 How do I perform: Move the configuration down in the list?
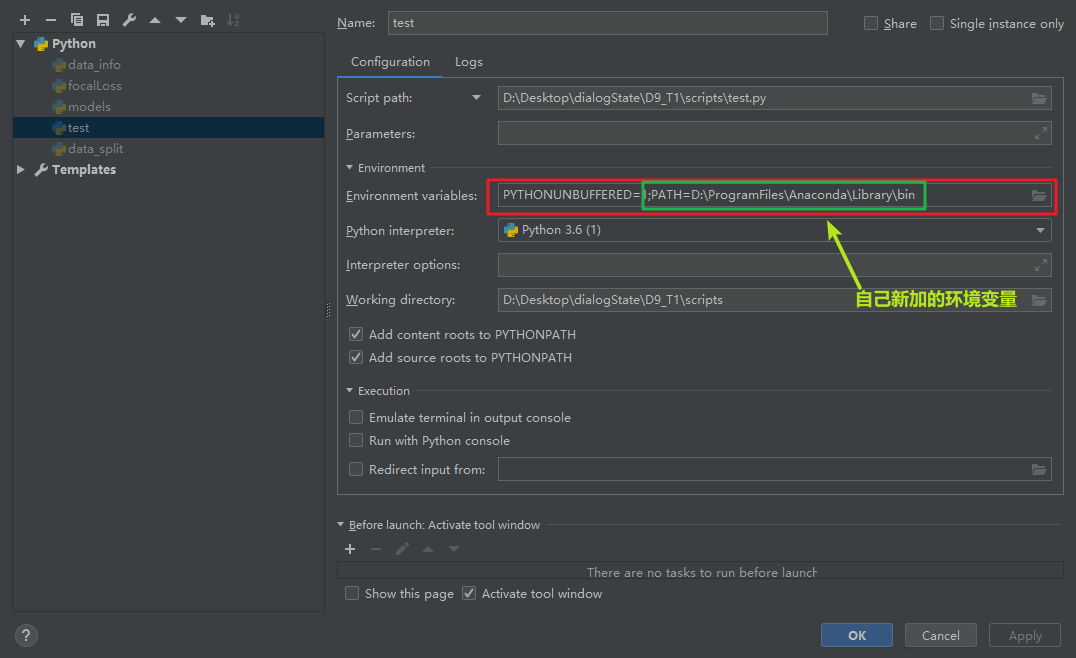click(x=180, y=21)
